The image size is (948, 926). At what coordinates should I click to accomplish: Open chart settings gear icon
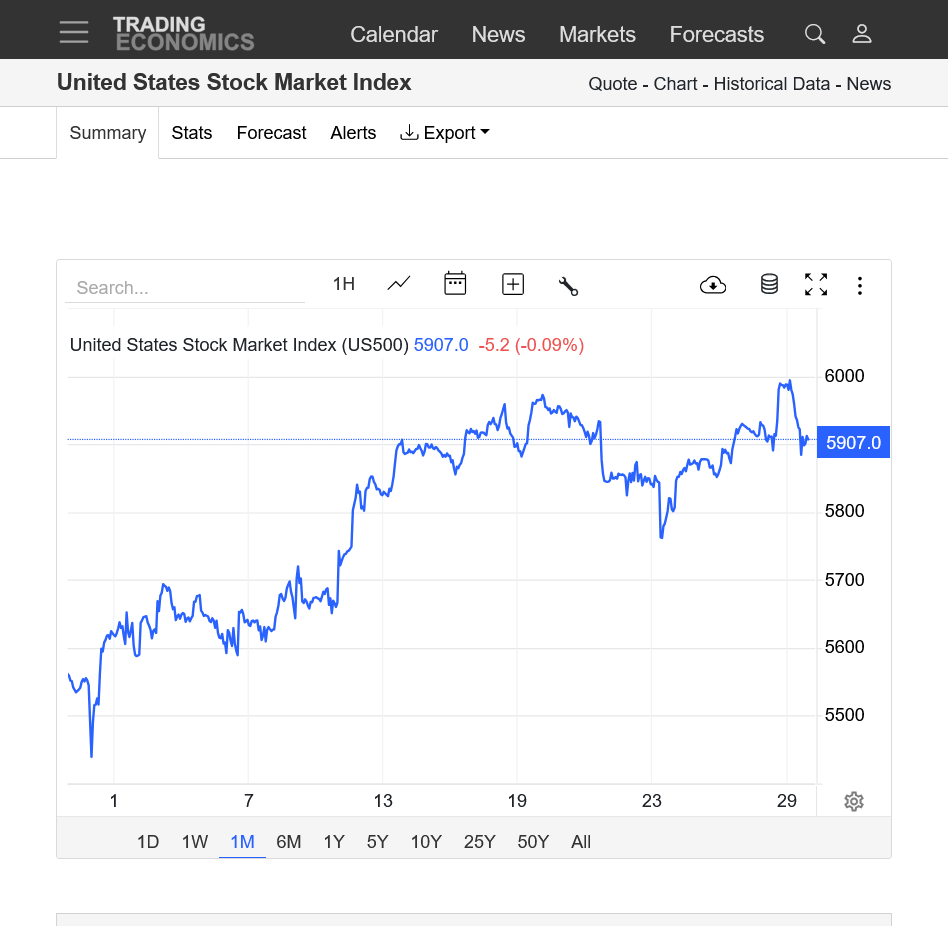click(854, 801)
